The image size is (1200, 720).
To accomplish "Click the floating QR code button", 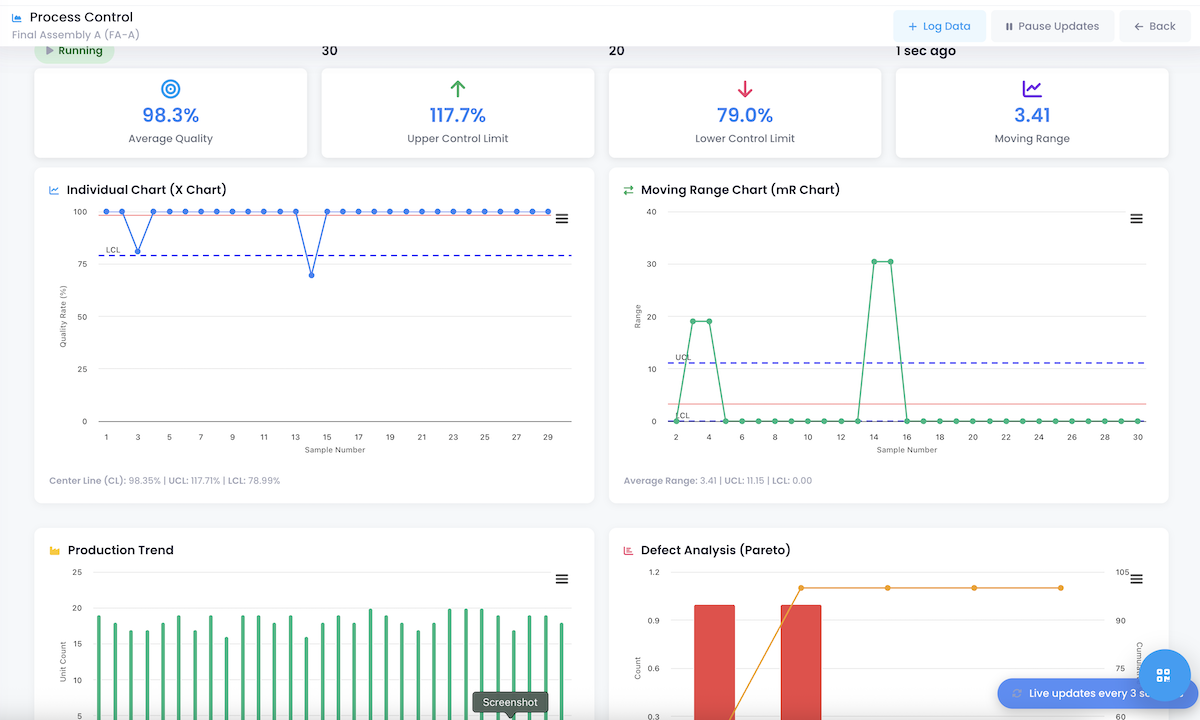I will (1161, 677).
